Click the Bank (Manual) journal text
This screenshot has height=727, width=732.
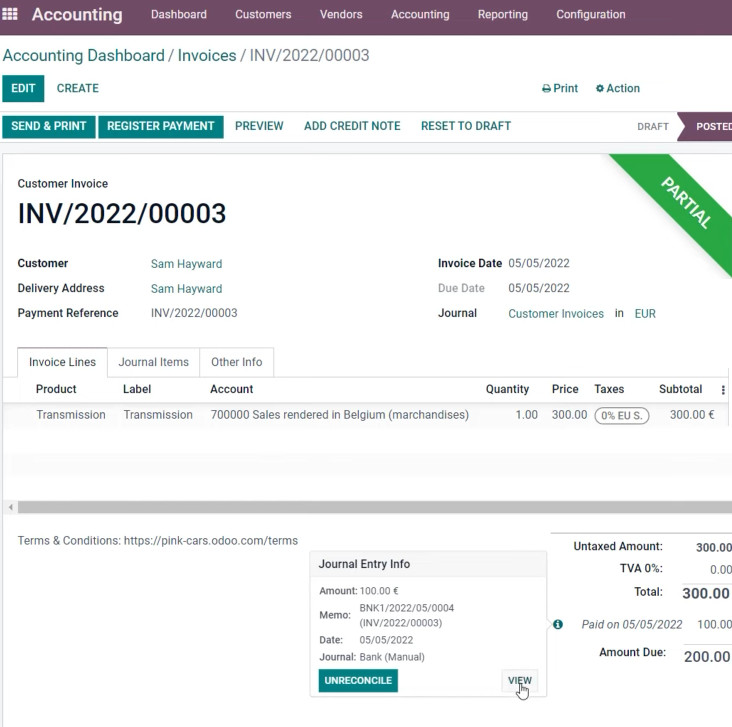click(392, 657)
